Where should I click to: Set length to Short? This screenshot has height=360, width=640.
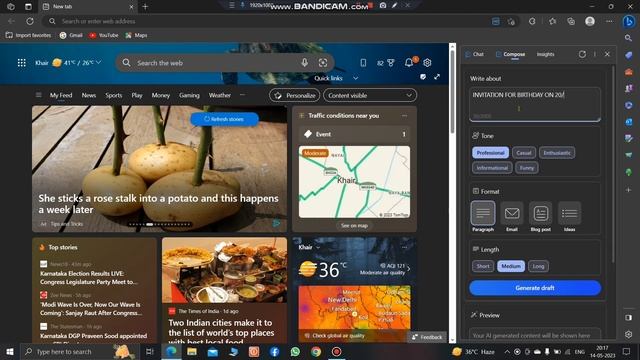coord(482,266)
